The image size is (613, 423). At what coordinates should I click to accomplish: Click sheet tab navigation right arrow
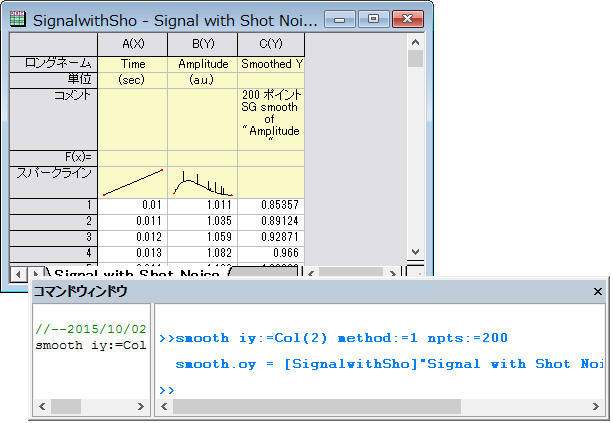[x=36, y=274]
